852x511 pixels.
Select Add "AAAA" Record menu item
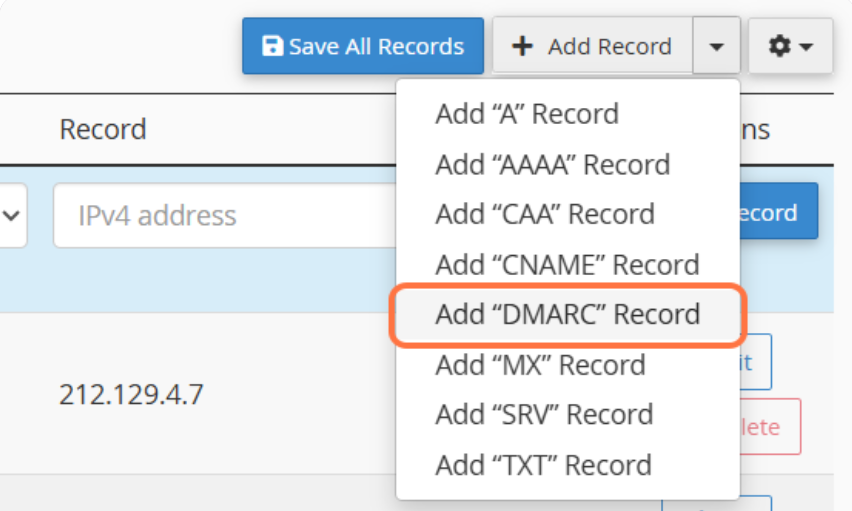pos(552,164)
